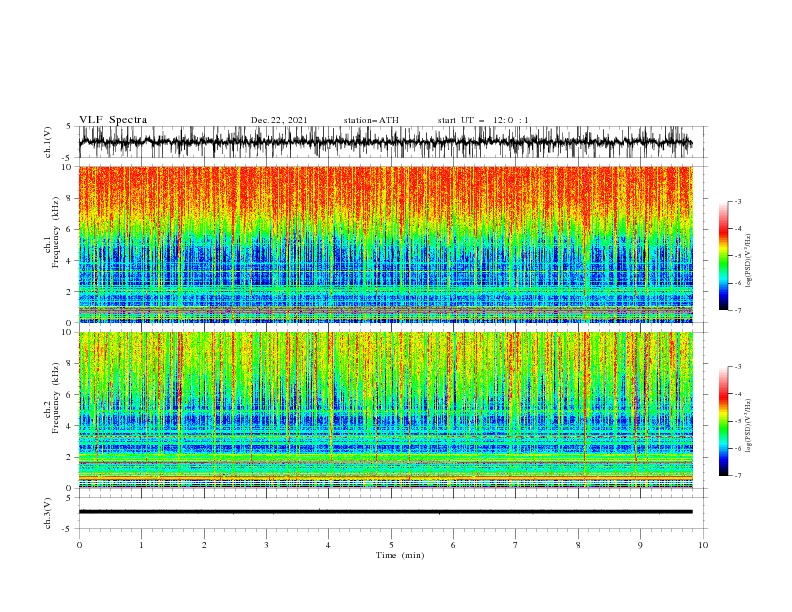Click the 'VLF Spectra' title text
The image size is (792, 612).
[x=113, y=120]
